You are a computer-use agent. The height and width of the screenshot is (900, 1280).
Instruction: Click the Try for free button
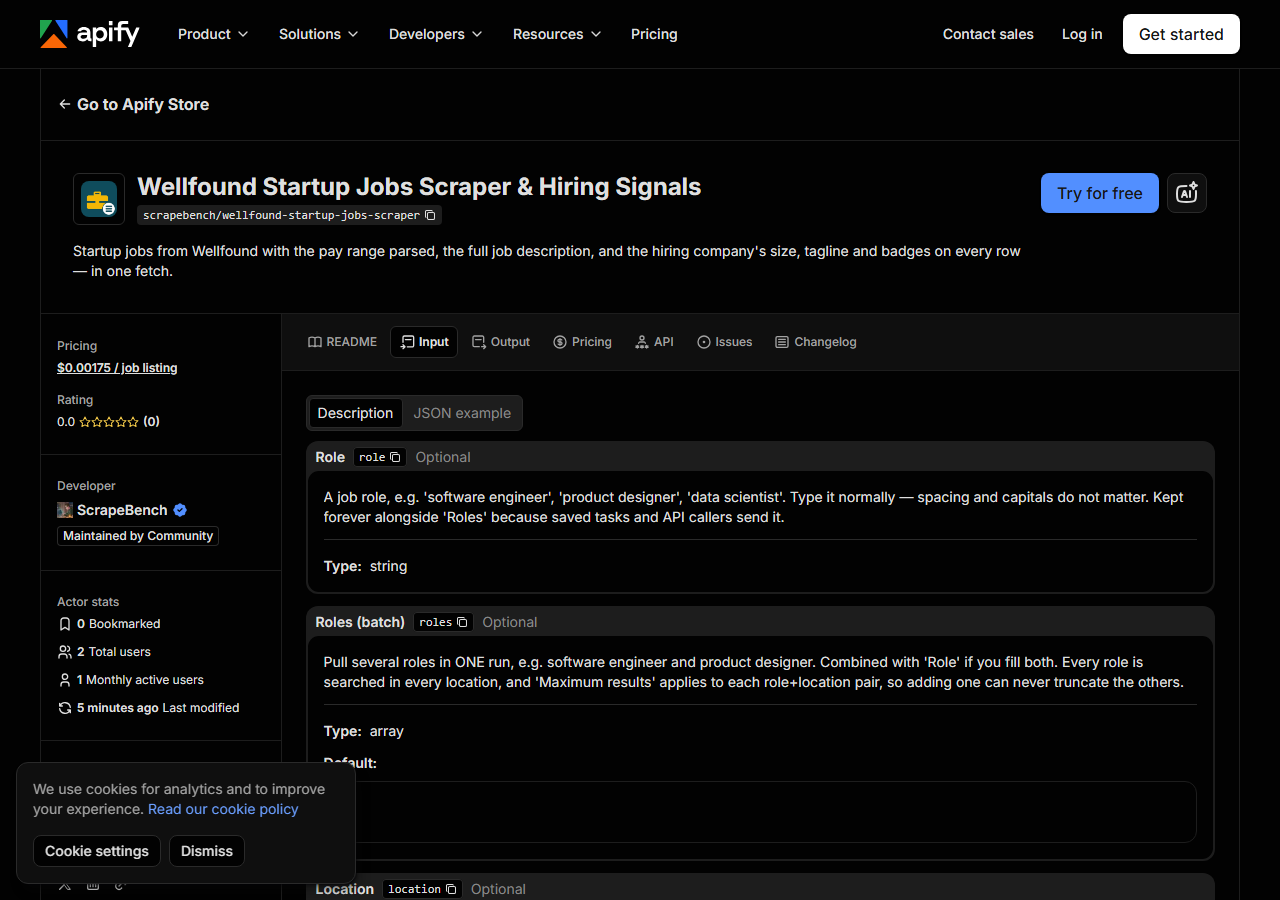[x=1100, y=193]
